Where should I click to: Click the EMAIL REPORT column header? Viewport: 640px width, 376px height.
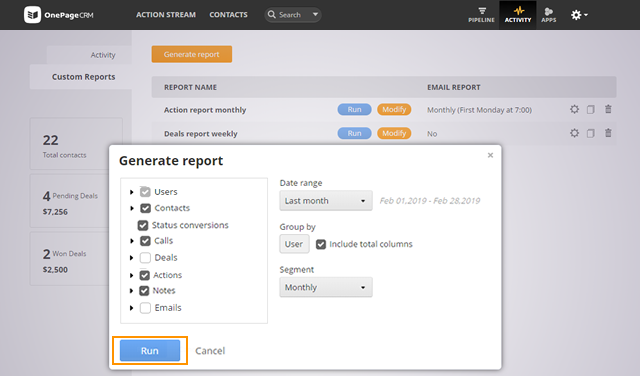click(x=453, y=87)
